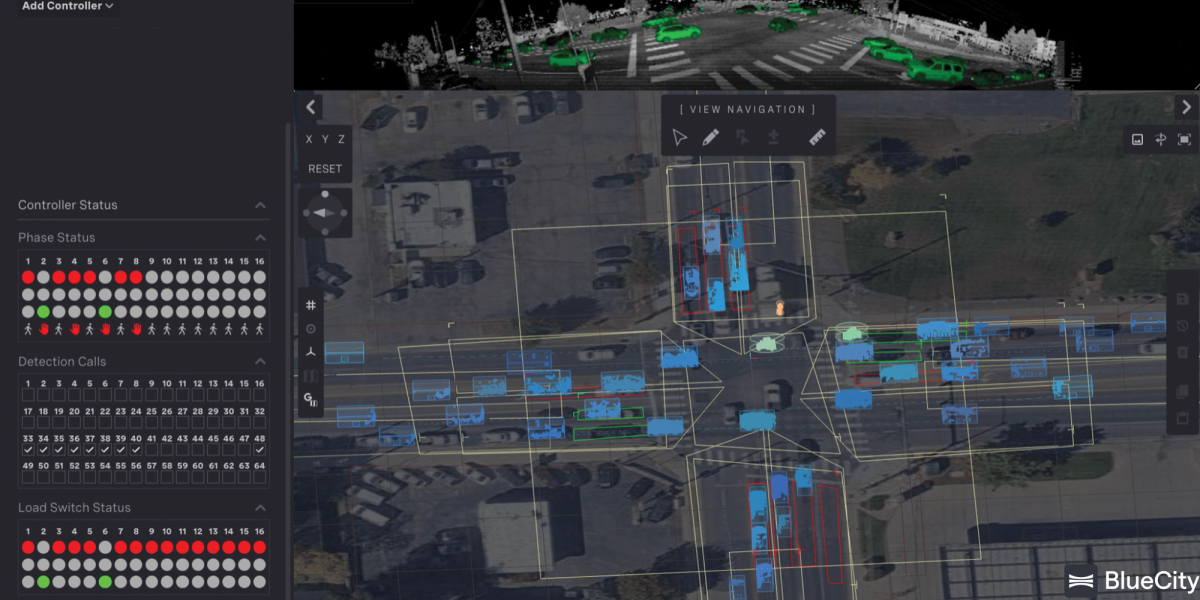Enable detection call checkbox 49
Image resolution: width=1200 pixels, height=600 pixels.
pyautogui.click(x=28, y=478)
